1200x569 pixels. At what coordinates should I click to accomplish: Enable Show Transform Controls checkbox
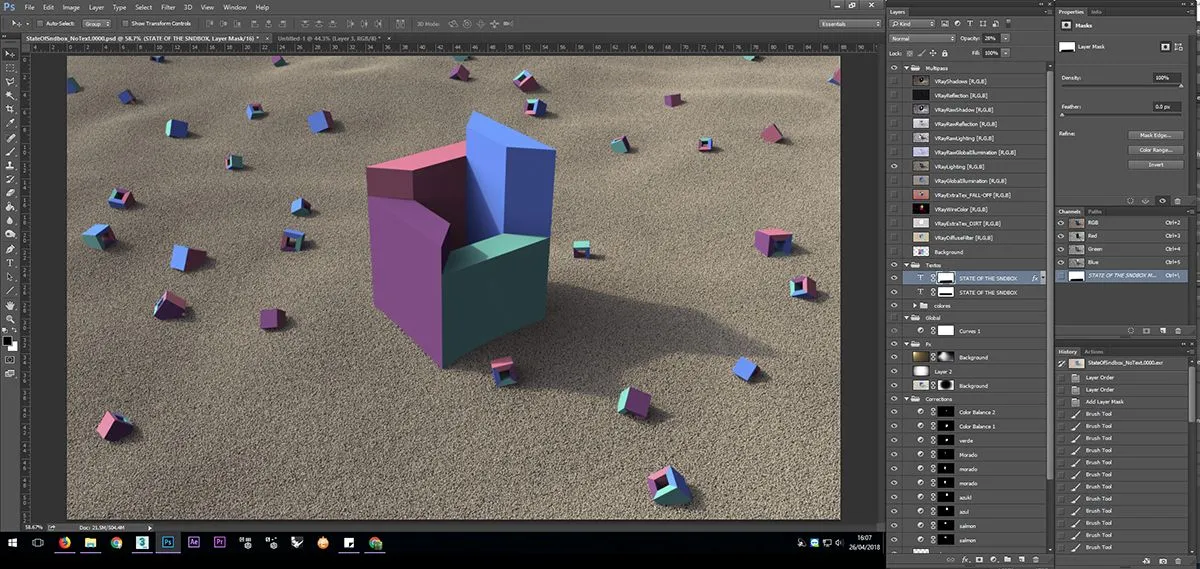tap(125, 23)
